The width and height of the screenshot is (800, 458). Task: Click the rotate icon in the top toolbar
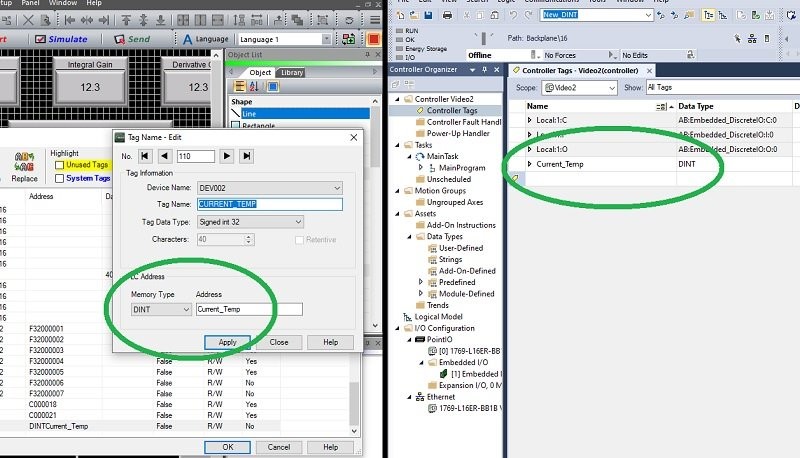(x=349, y=20)
